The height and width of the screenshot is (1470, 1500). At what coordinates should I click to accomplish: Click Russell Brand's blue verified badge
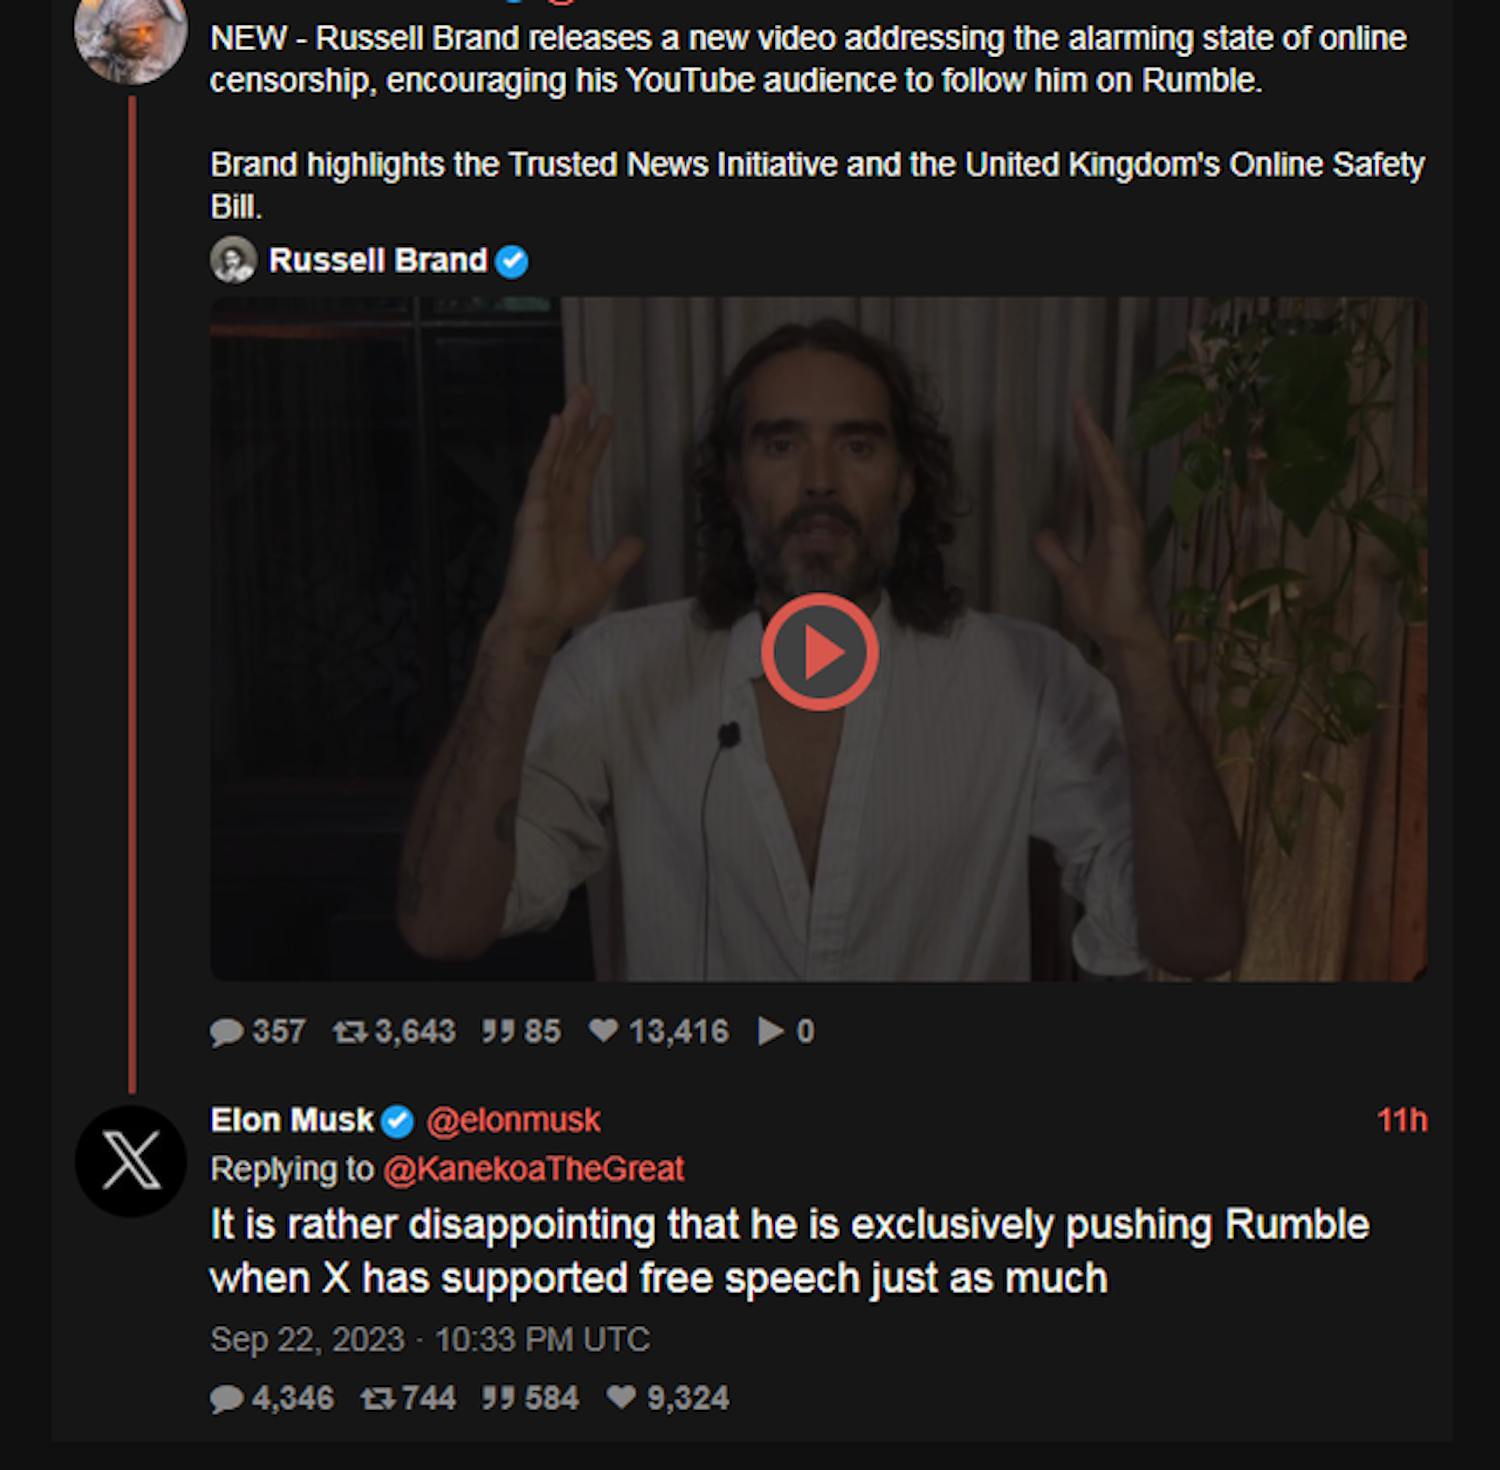[512, 261]
